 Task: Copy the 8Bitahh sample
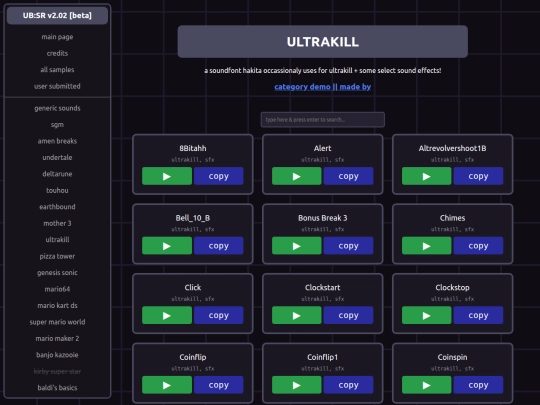pos(219,176)
